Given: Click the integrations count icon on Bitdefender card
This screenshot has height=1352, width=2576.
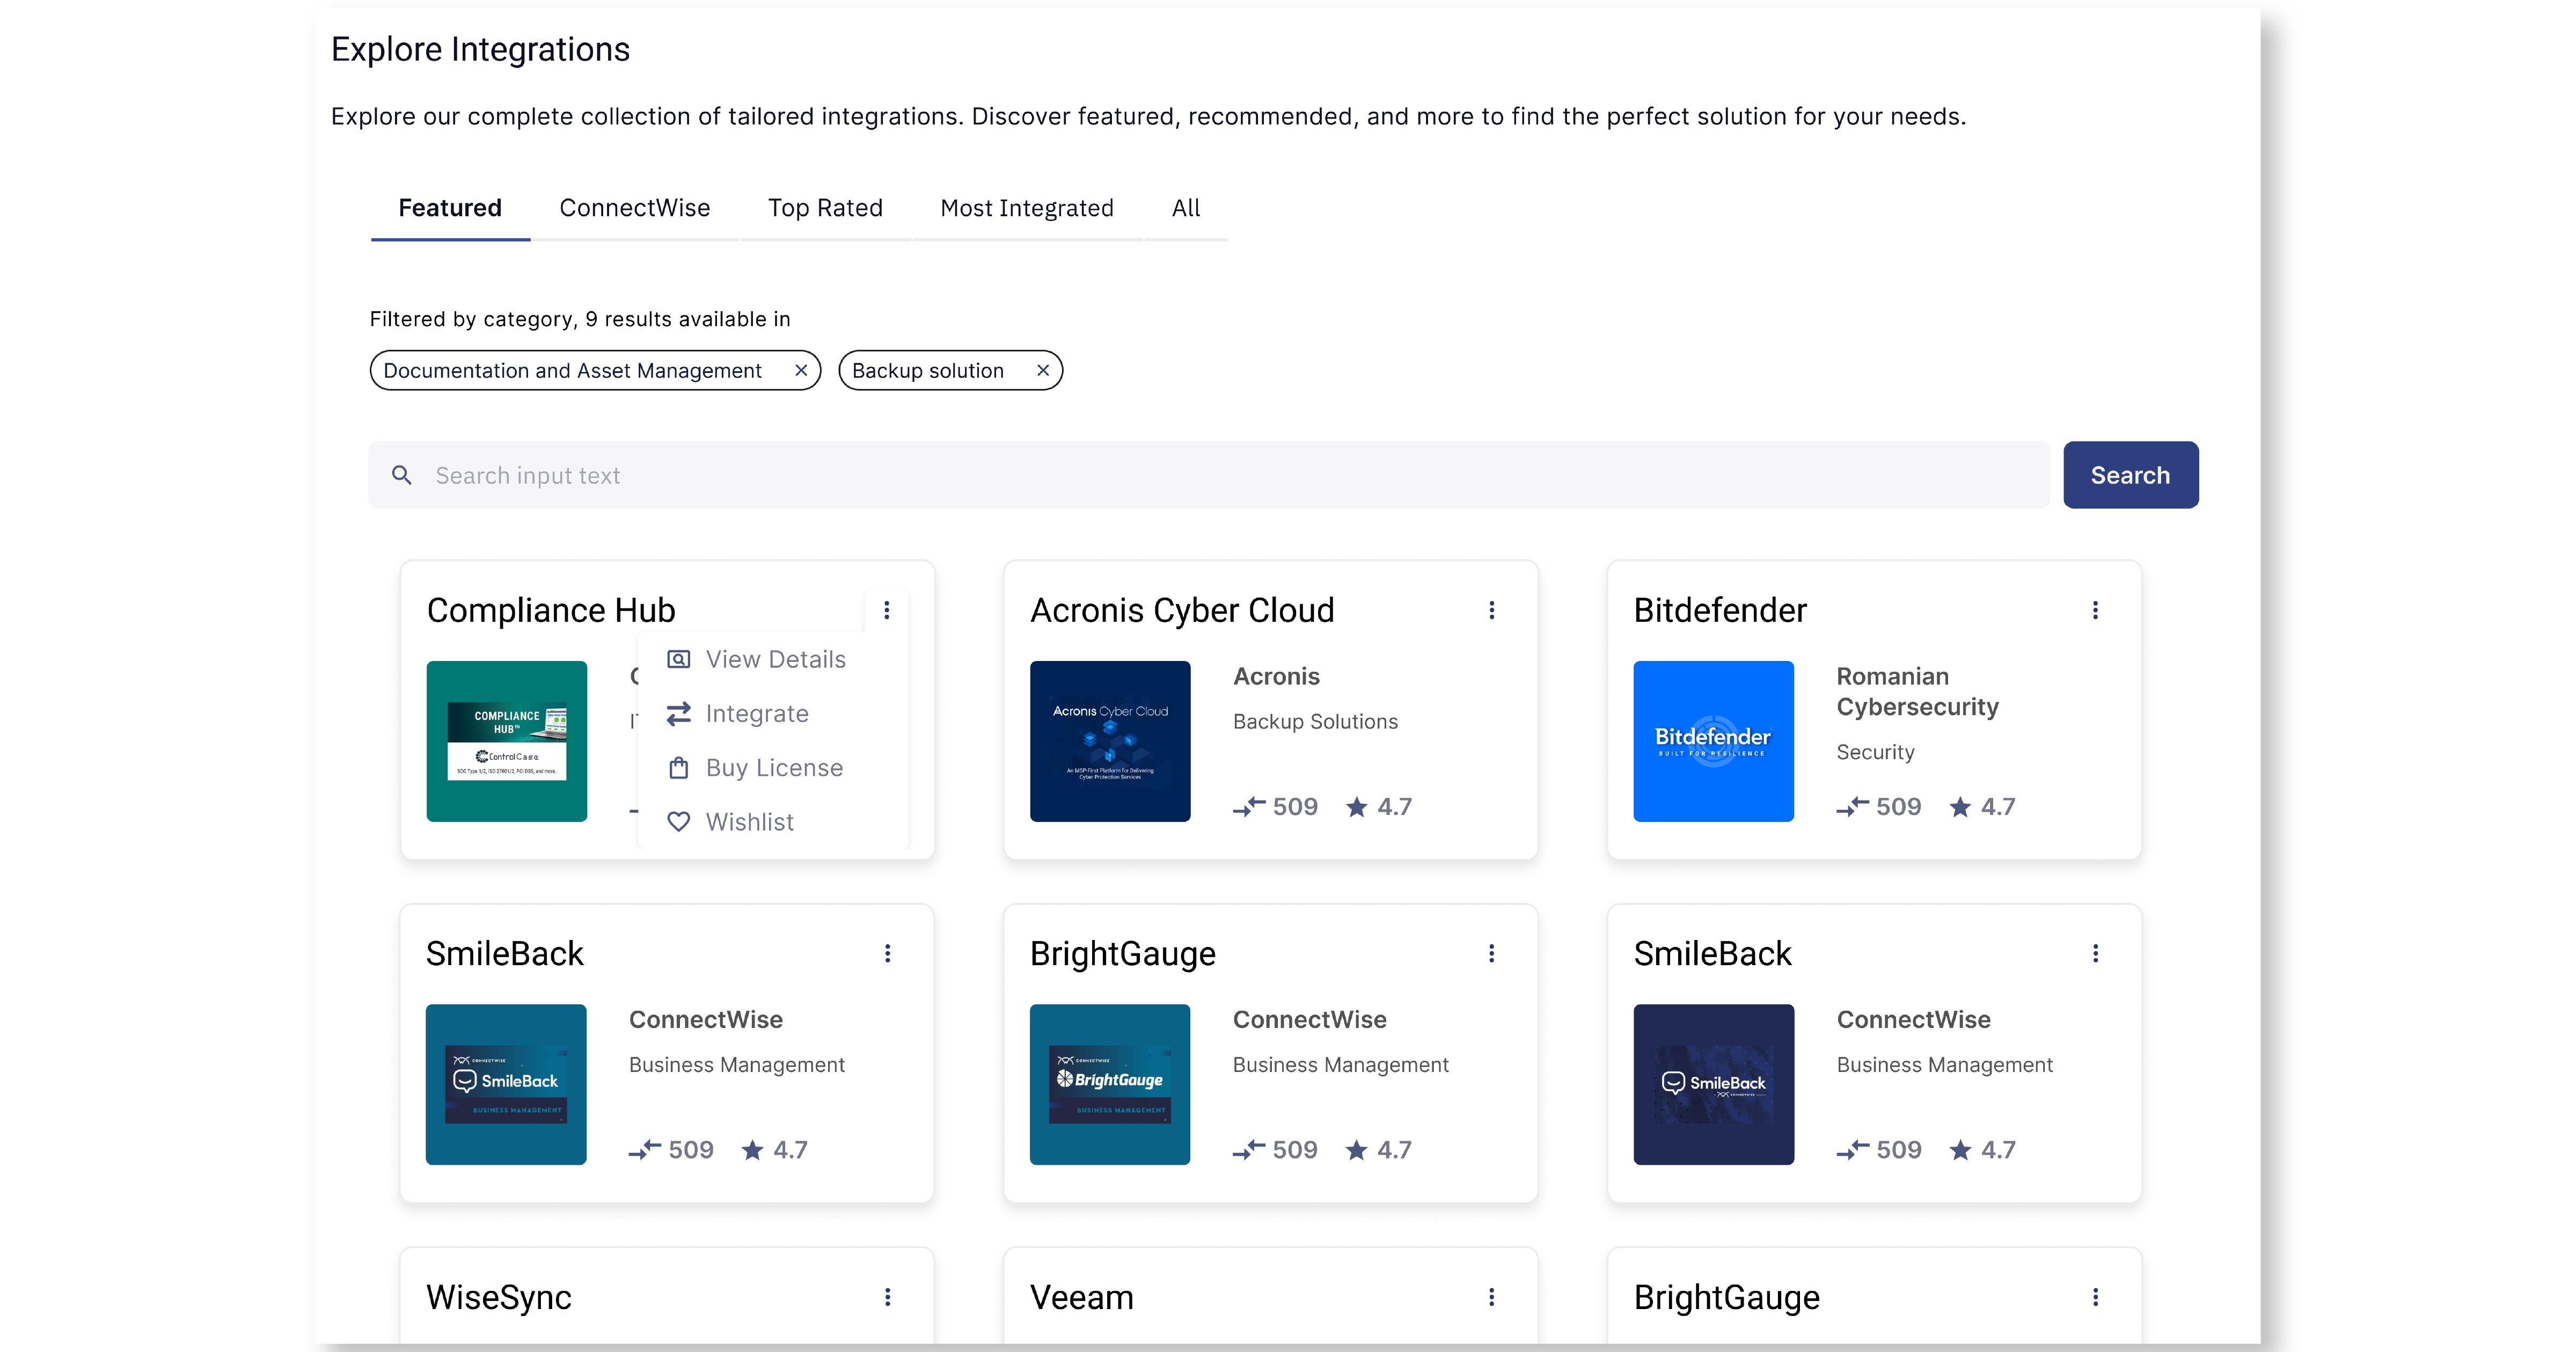Looking at the screenshot, I should tap(1852, 806).
